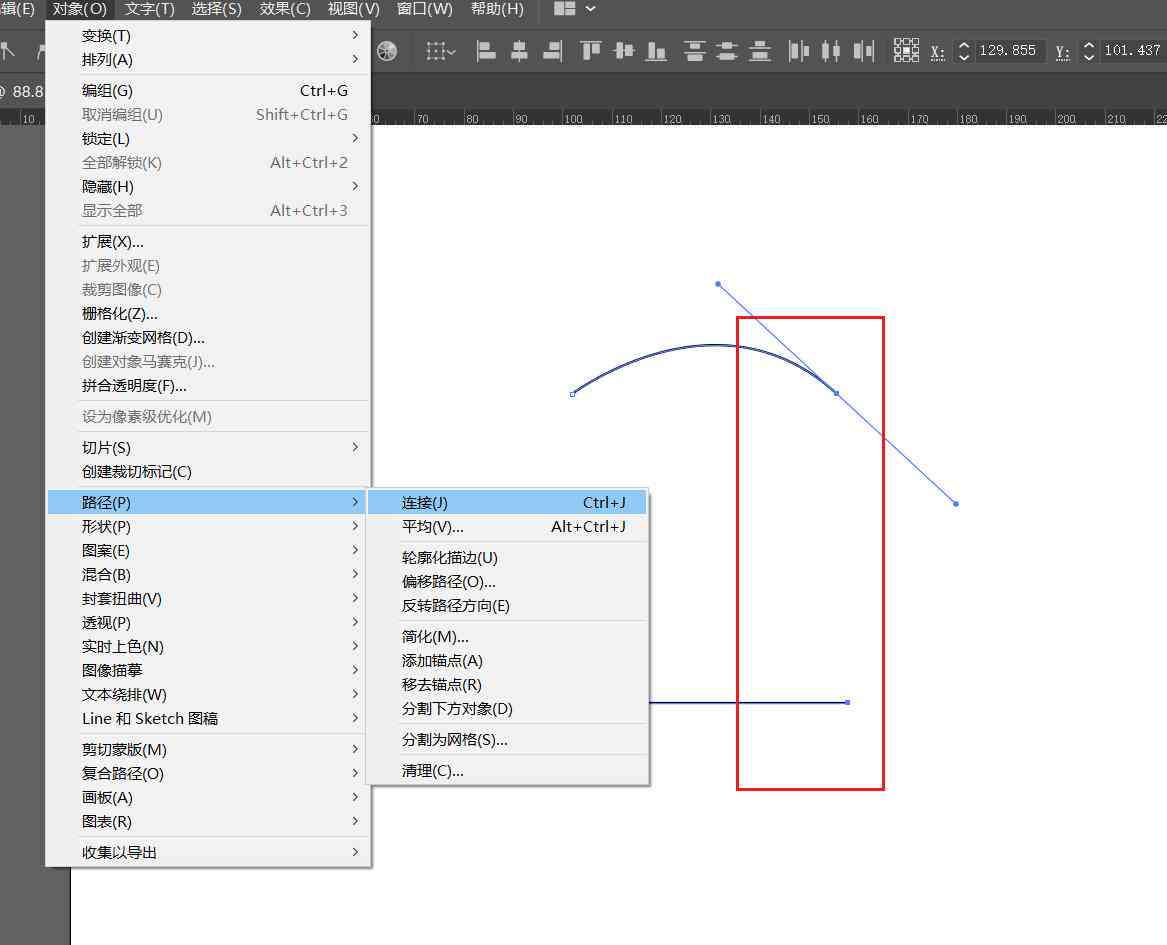This screenshot has width=1167, height=945.
Task: Choose 连接(J) in the path submenu
Action: (508, 502)
